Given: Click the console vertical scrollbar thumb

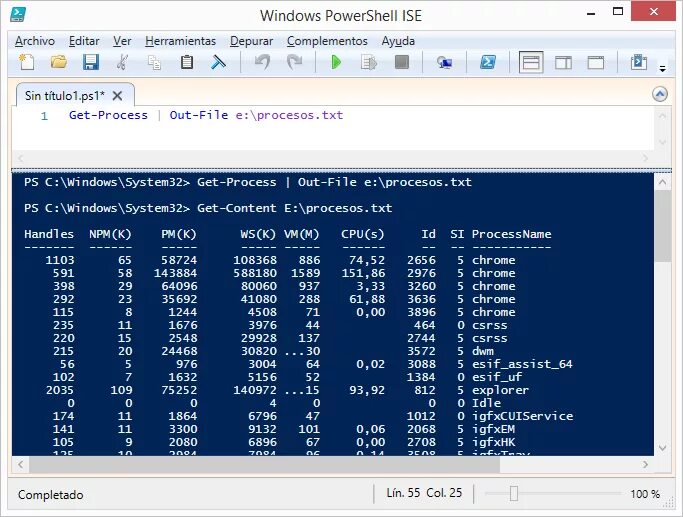Looking at the screenshot, I should tap(663, 226).
